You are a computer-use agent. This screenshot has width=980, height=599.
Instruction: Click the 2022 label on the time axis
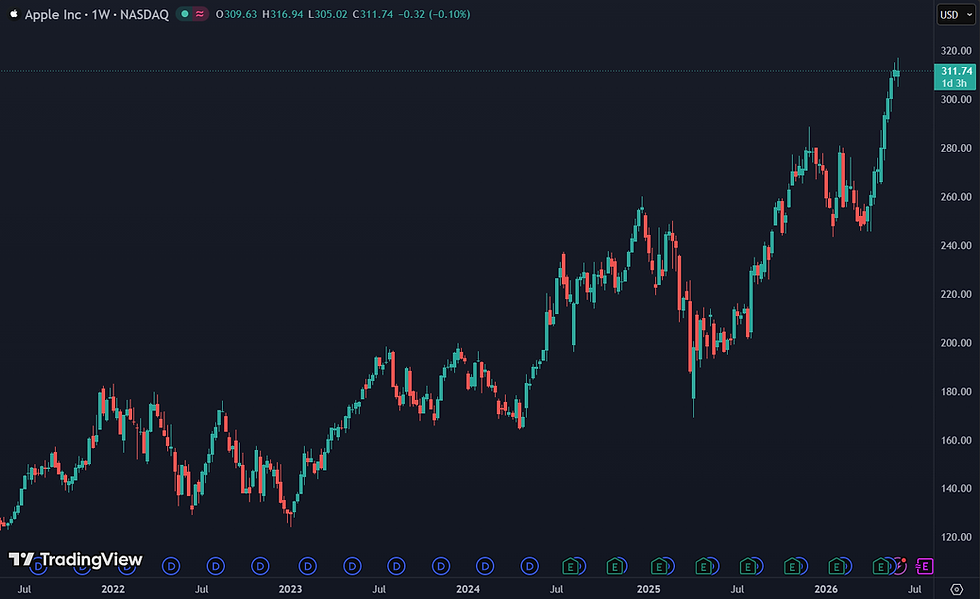[112, 589]
